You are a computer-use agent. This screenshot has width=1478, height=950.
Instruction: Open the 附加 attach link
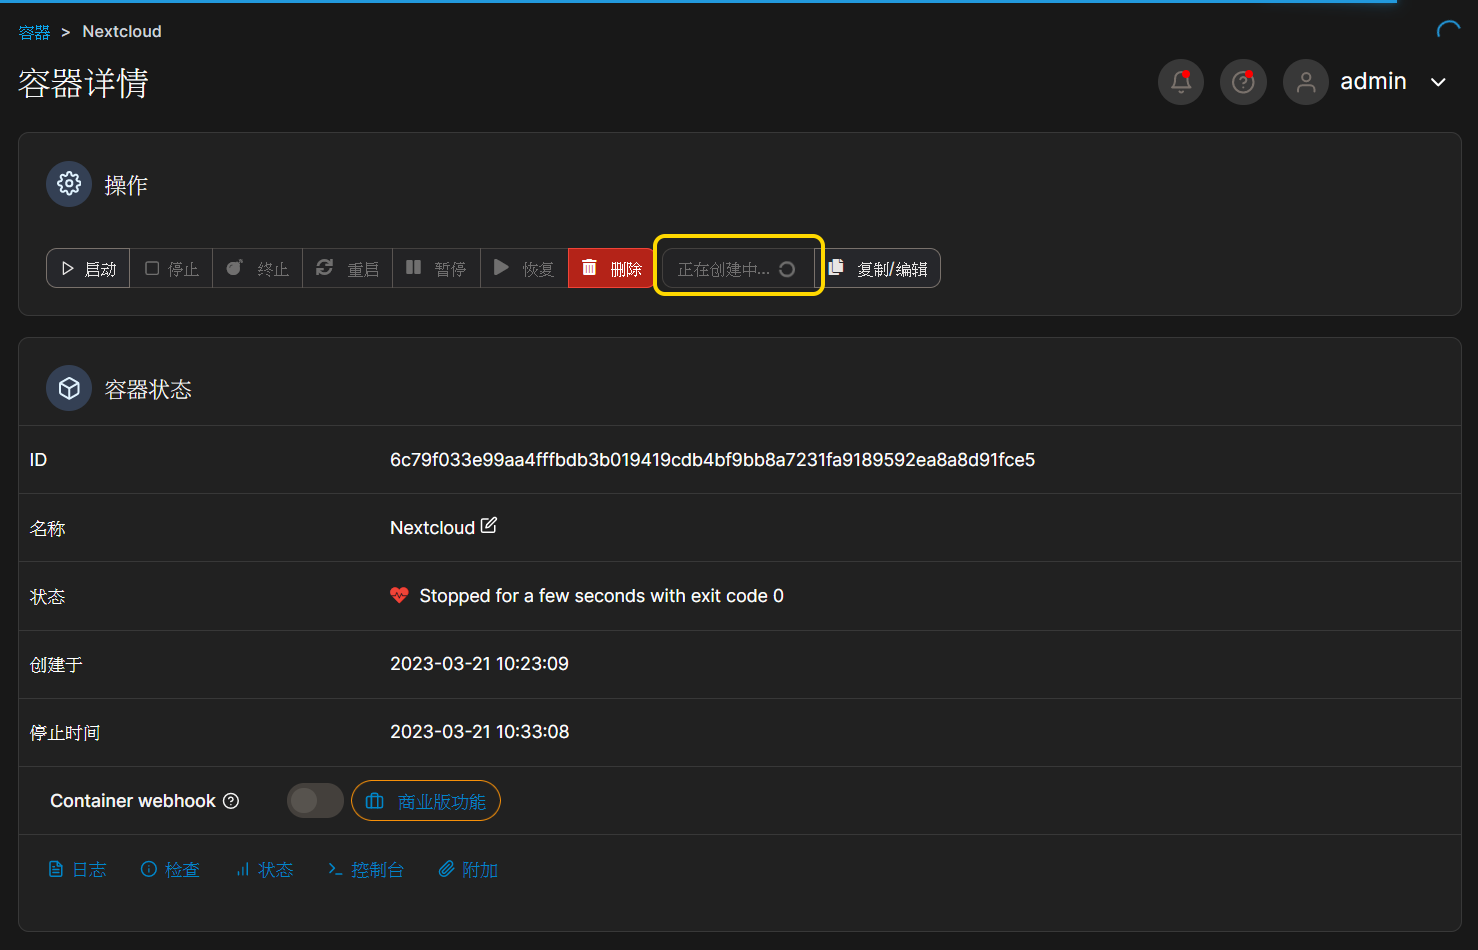click(x=468, y=869)
